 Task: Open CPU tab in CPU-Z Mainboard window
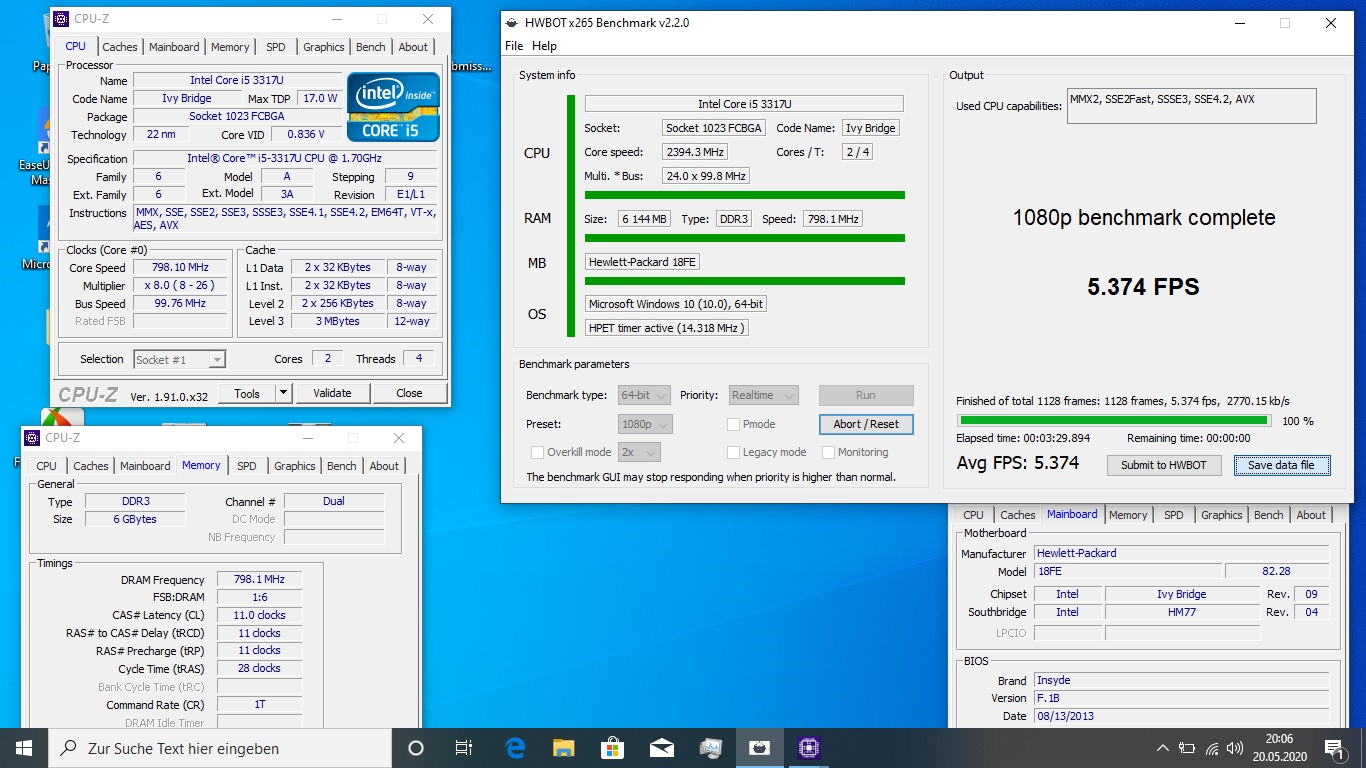[x=973, y=515]
